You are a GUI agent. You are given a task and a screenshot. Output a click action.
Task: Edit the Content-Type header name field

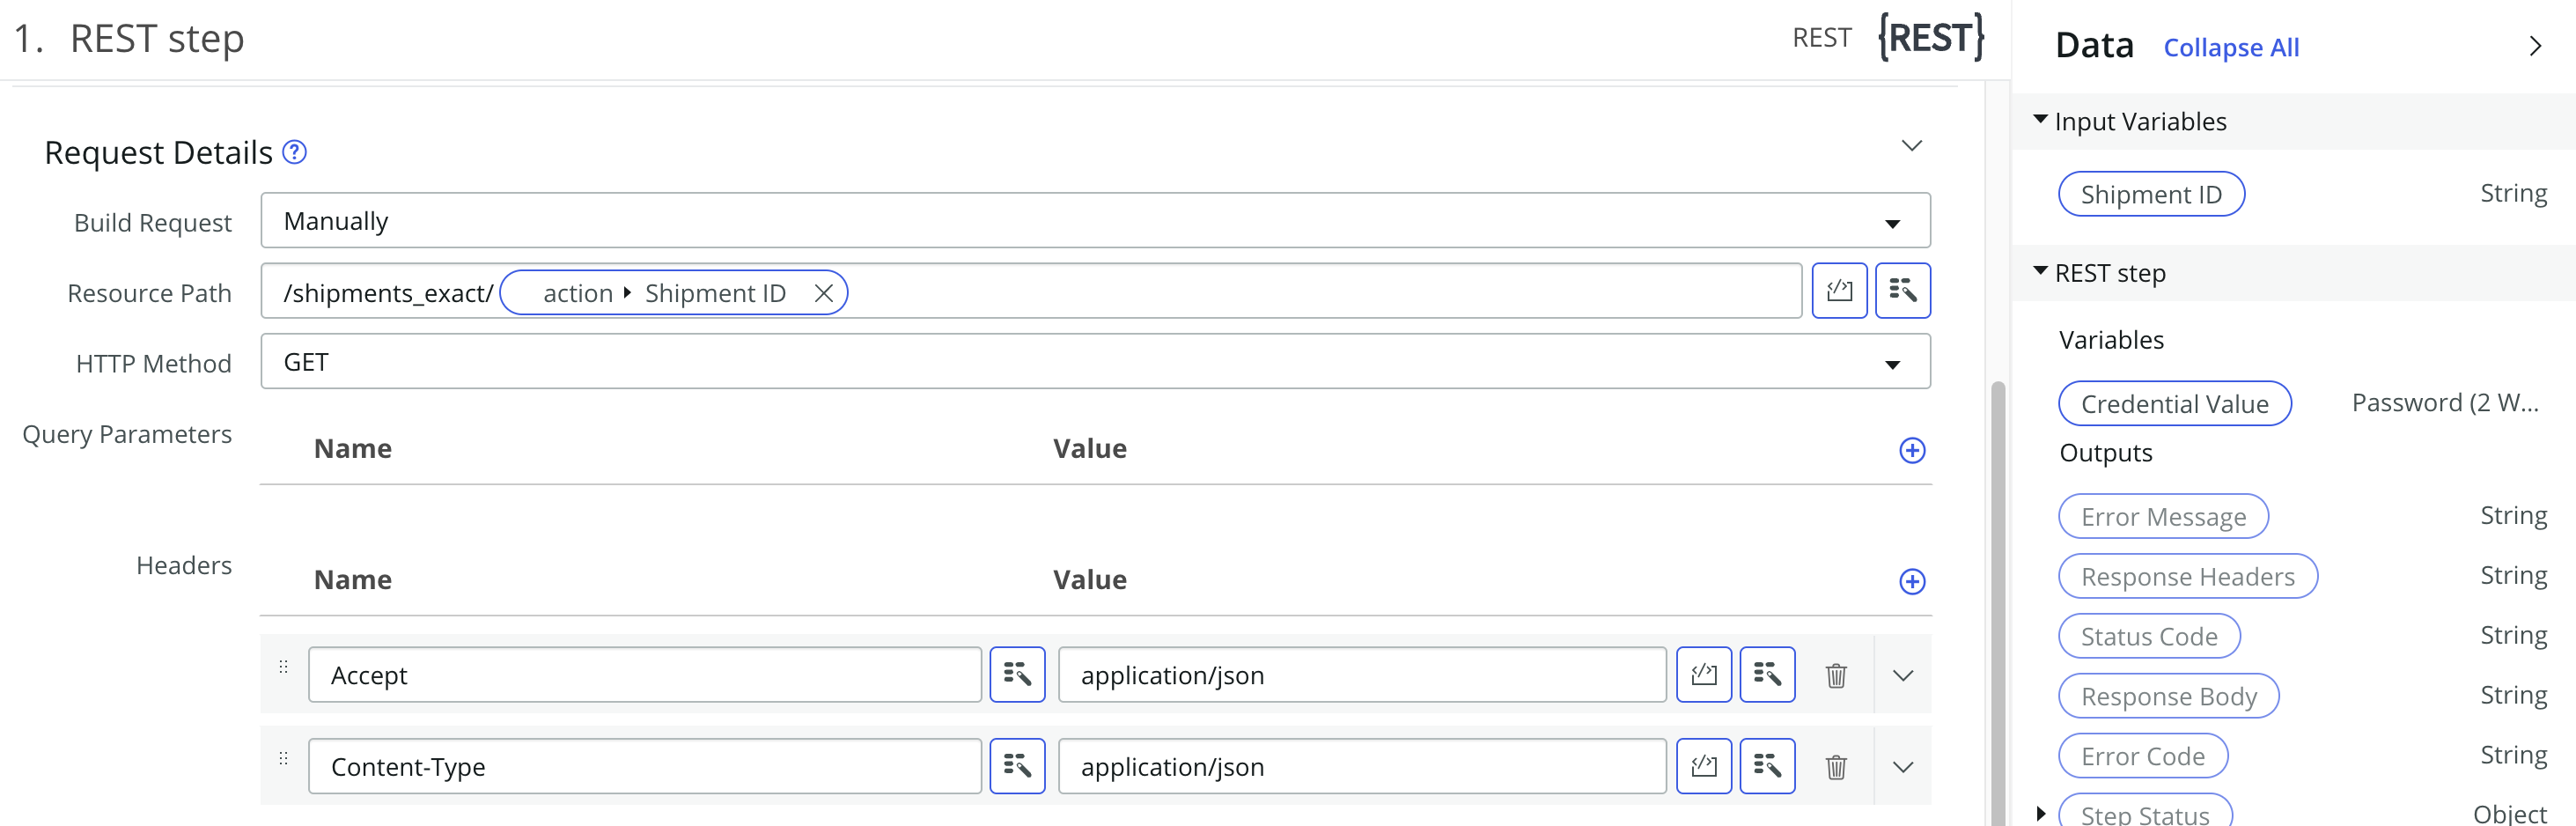[x=645, y=767]
